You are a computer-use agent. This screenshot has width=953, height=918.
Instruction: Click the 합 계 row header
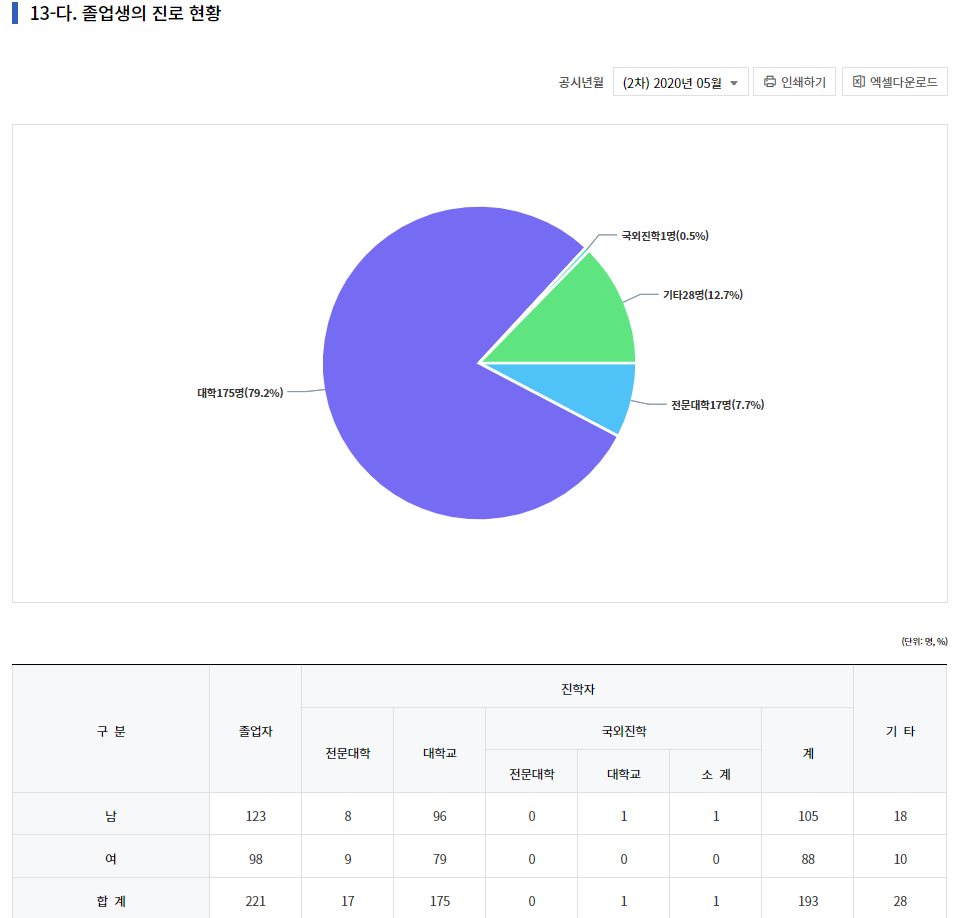tap(110, 899)
